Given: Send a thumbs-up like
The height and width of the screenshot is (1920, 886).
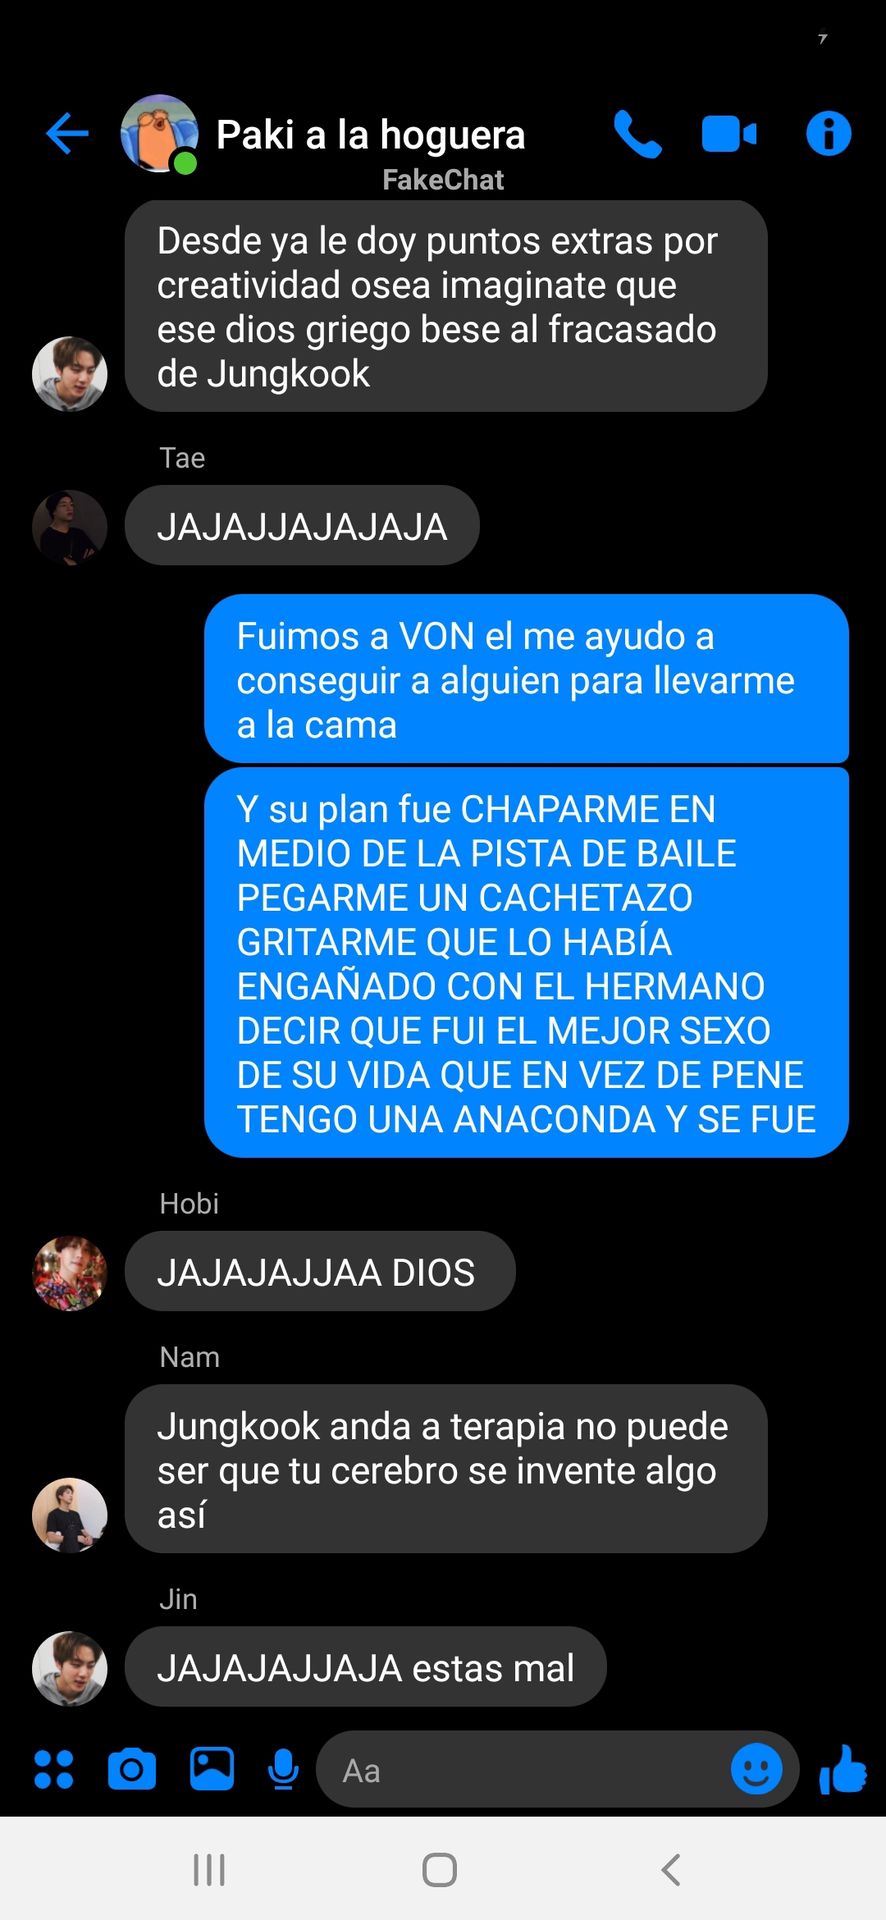Looking at the screenshot, I should 842,1769.
